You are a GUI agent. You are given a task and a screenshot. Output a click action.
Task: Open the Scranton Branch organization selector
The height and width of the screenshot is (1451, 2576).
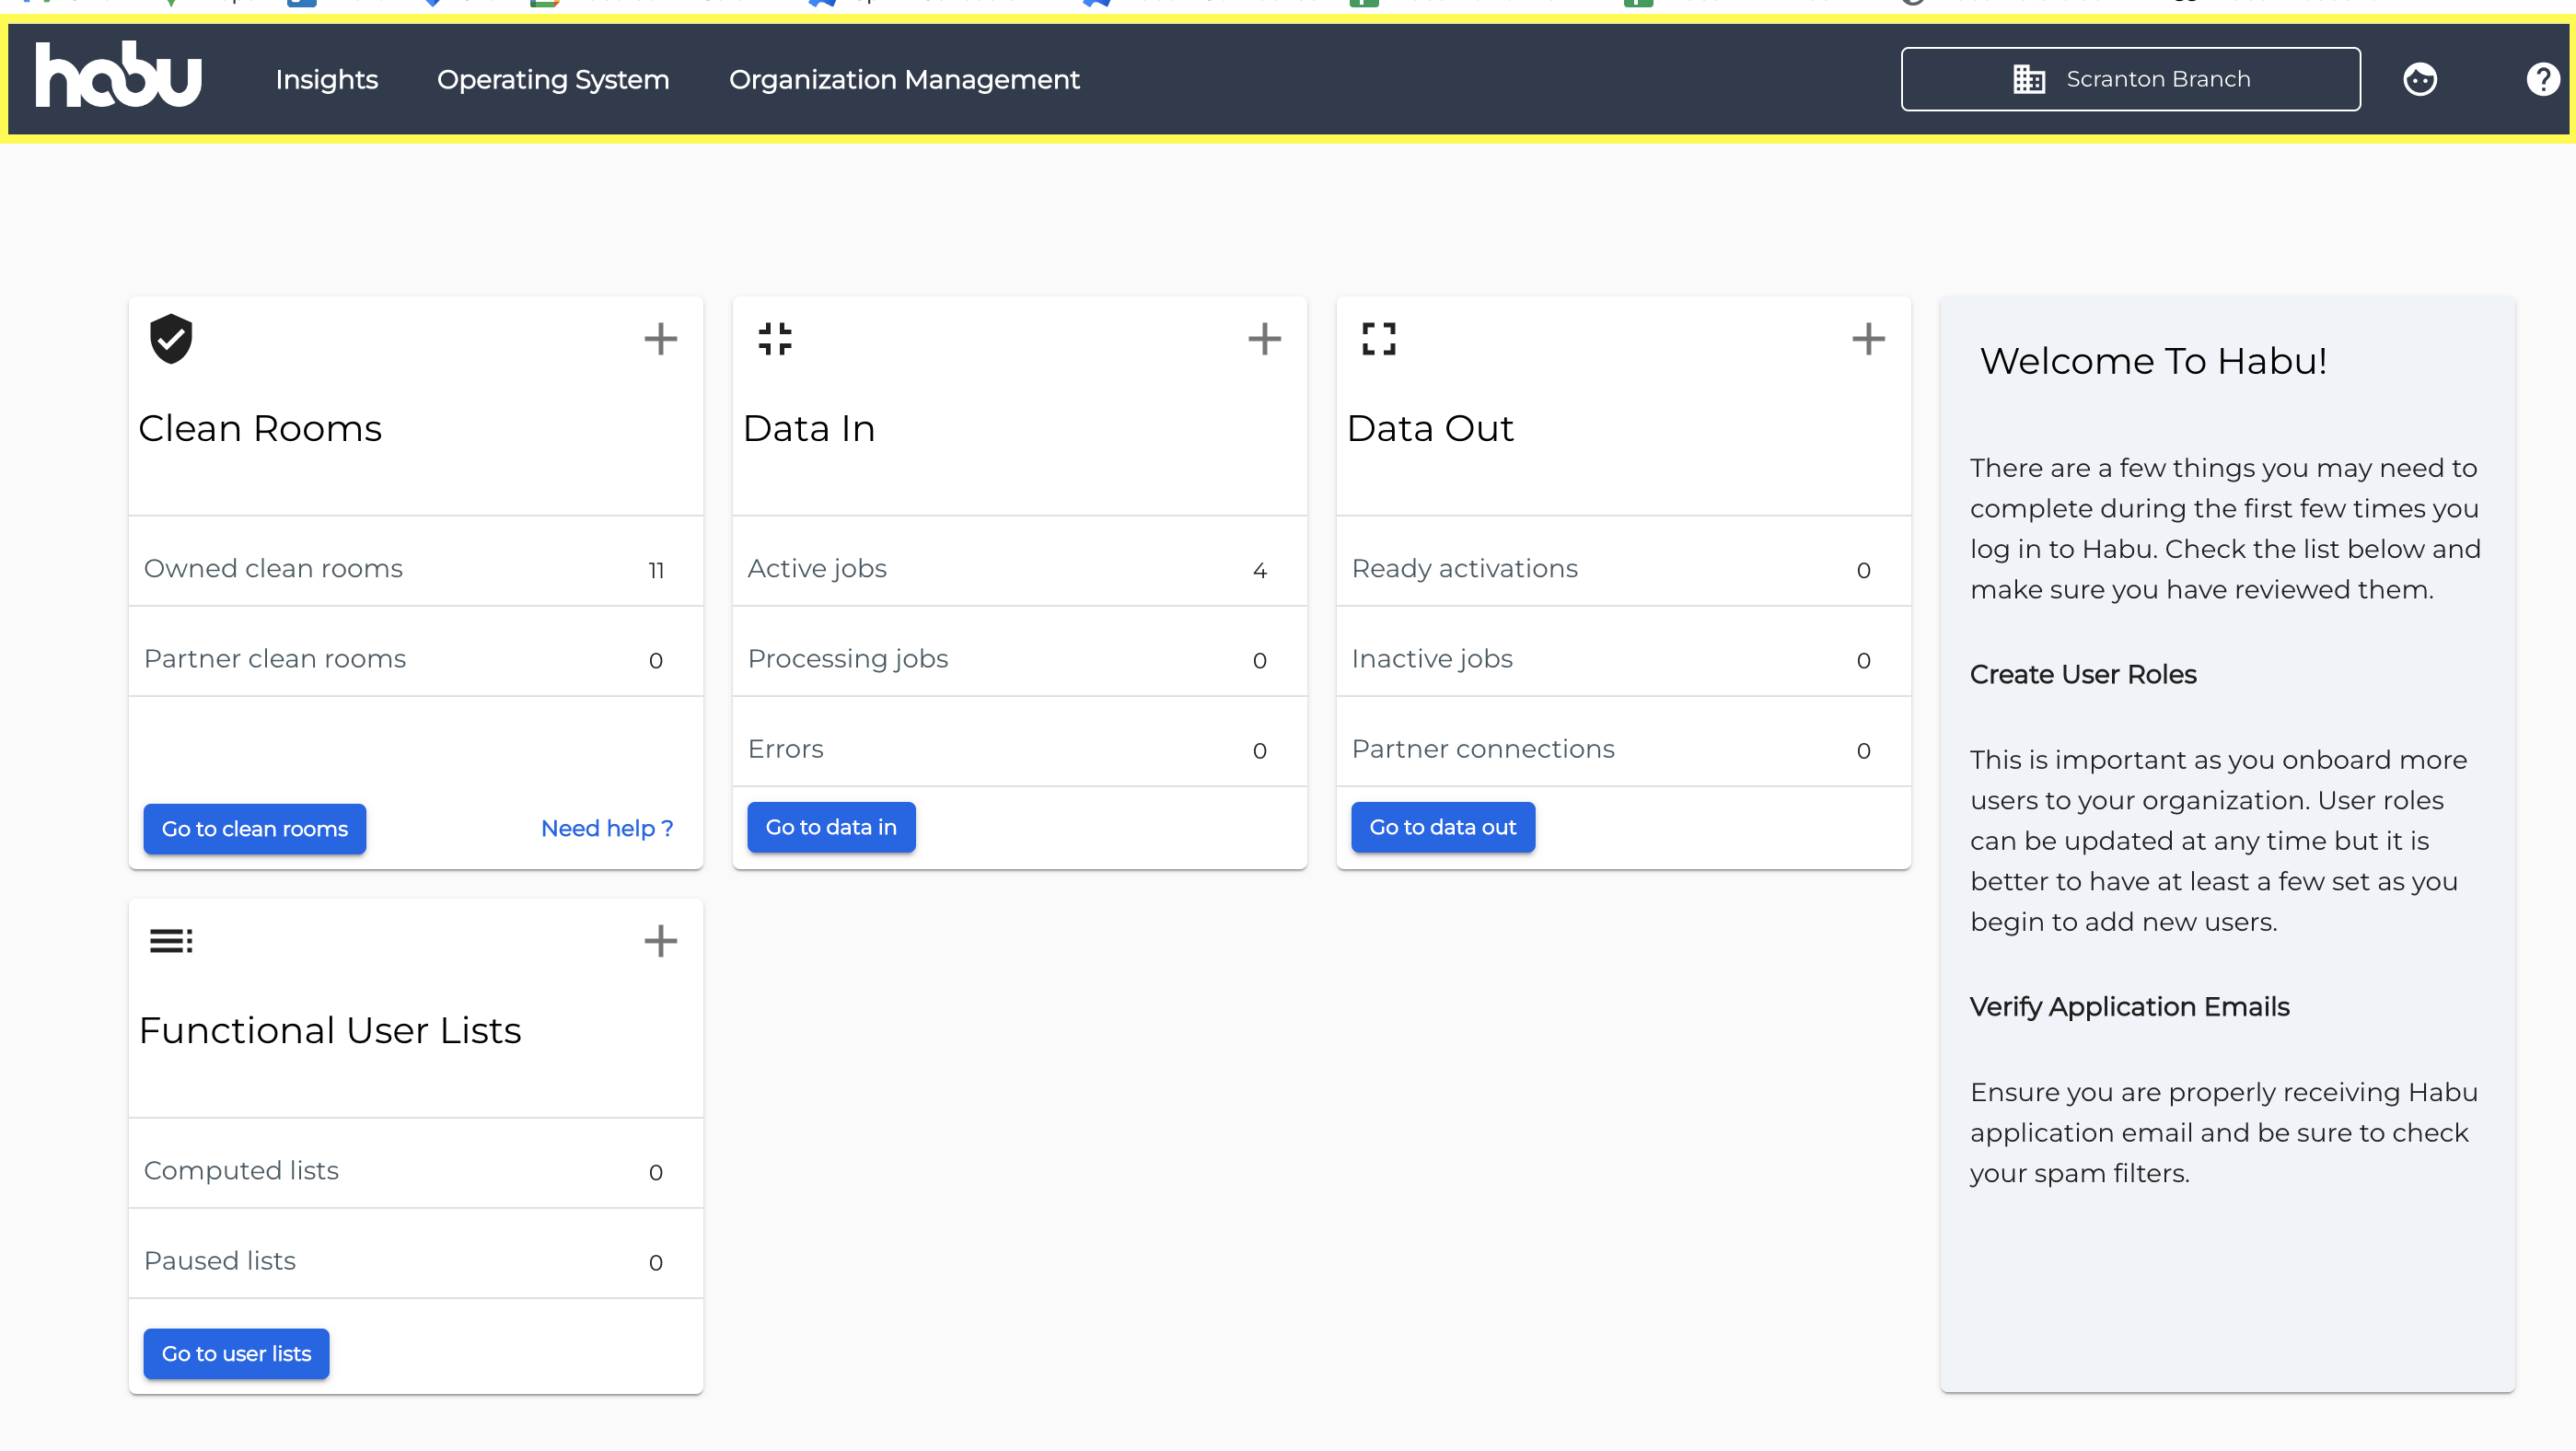pos(2130,79)
